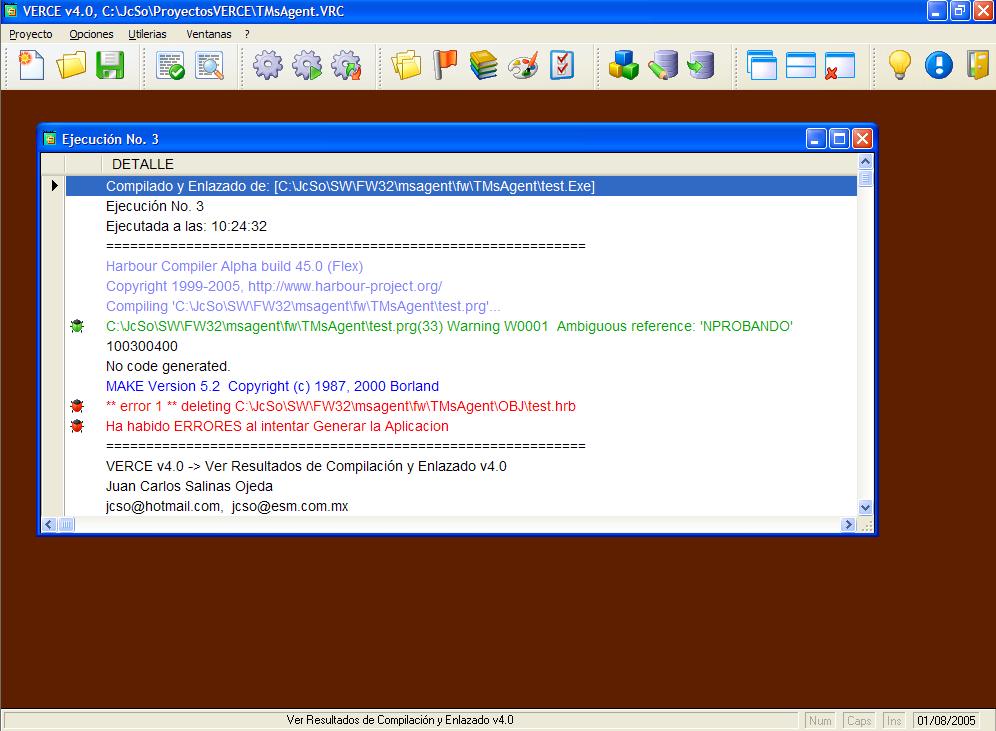The height and width of the screenshot is (731, 996).
Task: Select the red 'Ha habido ERRORES' row
Action: (x=277, y=426)
